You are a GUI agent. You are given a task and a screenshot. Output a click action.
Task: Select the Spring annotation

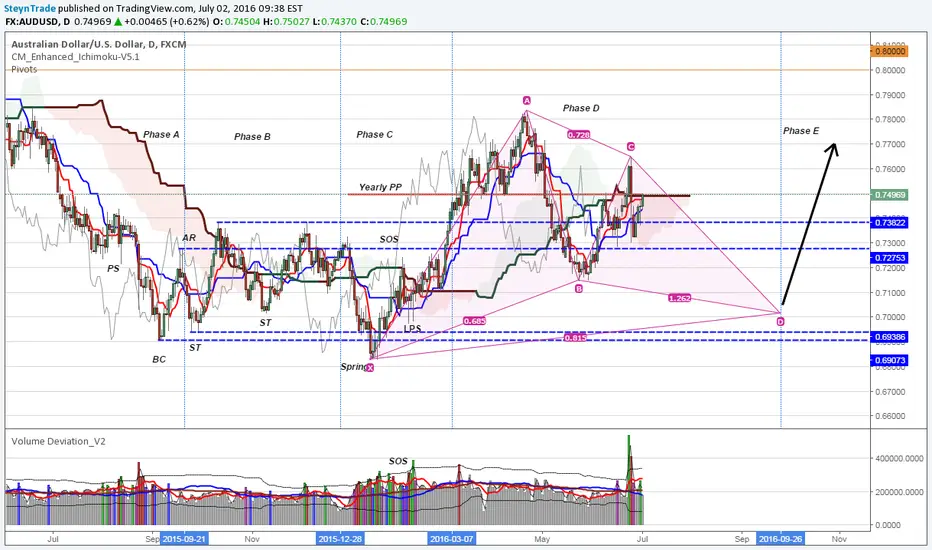[353, 367]
